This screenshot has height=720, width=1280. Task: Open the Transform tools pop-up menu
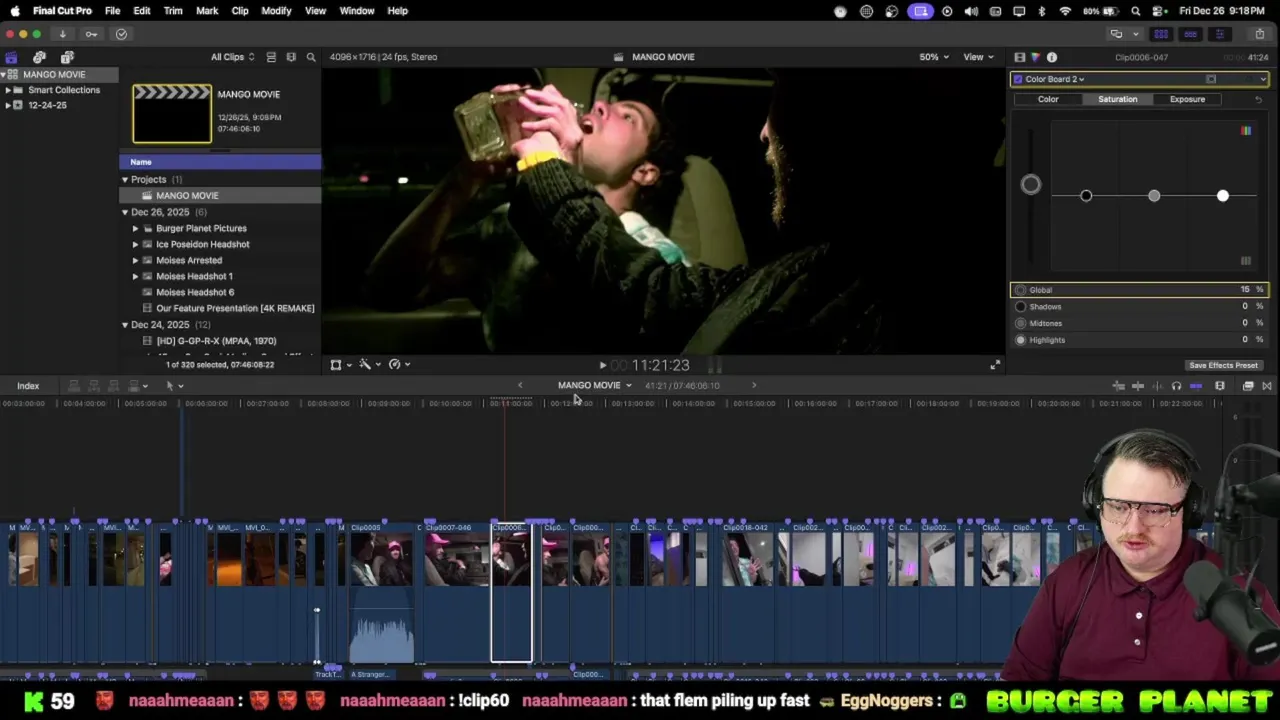(x=340, y=365)
